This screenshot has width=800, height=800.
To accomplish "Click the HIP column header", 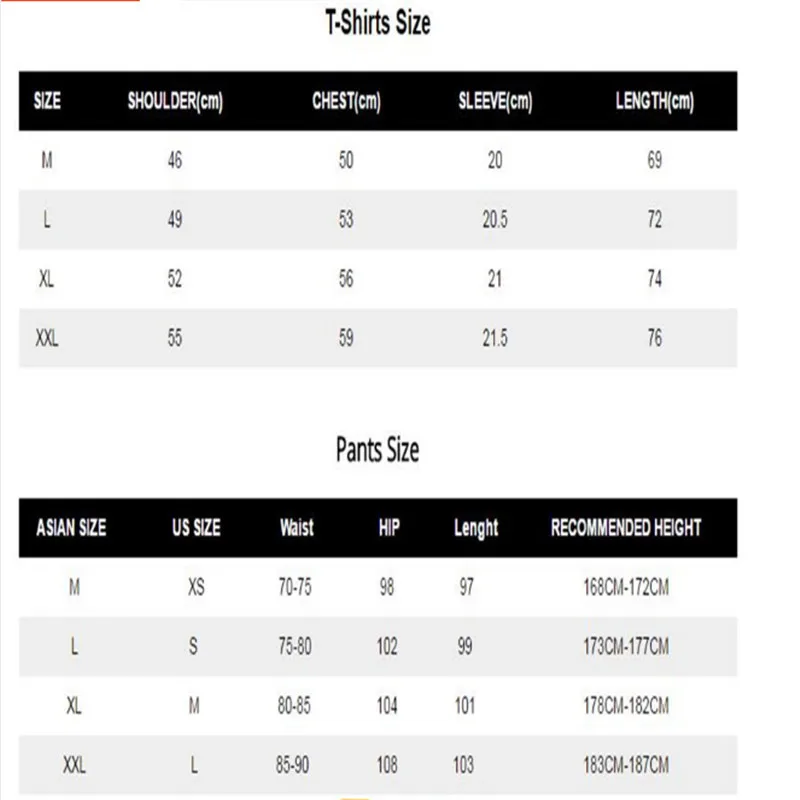I will pyautogui.click(x=389, y=528).
